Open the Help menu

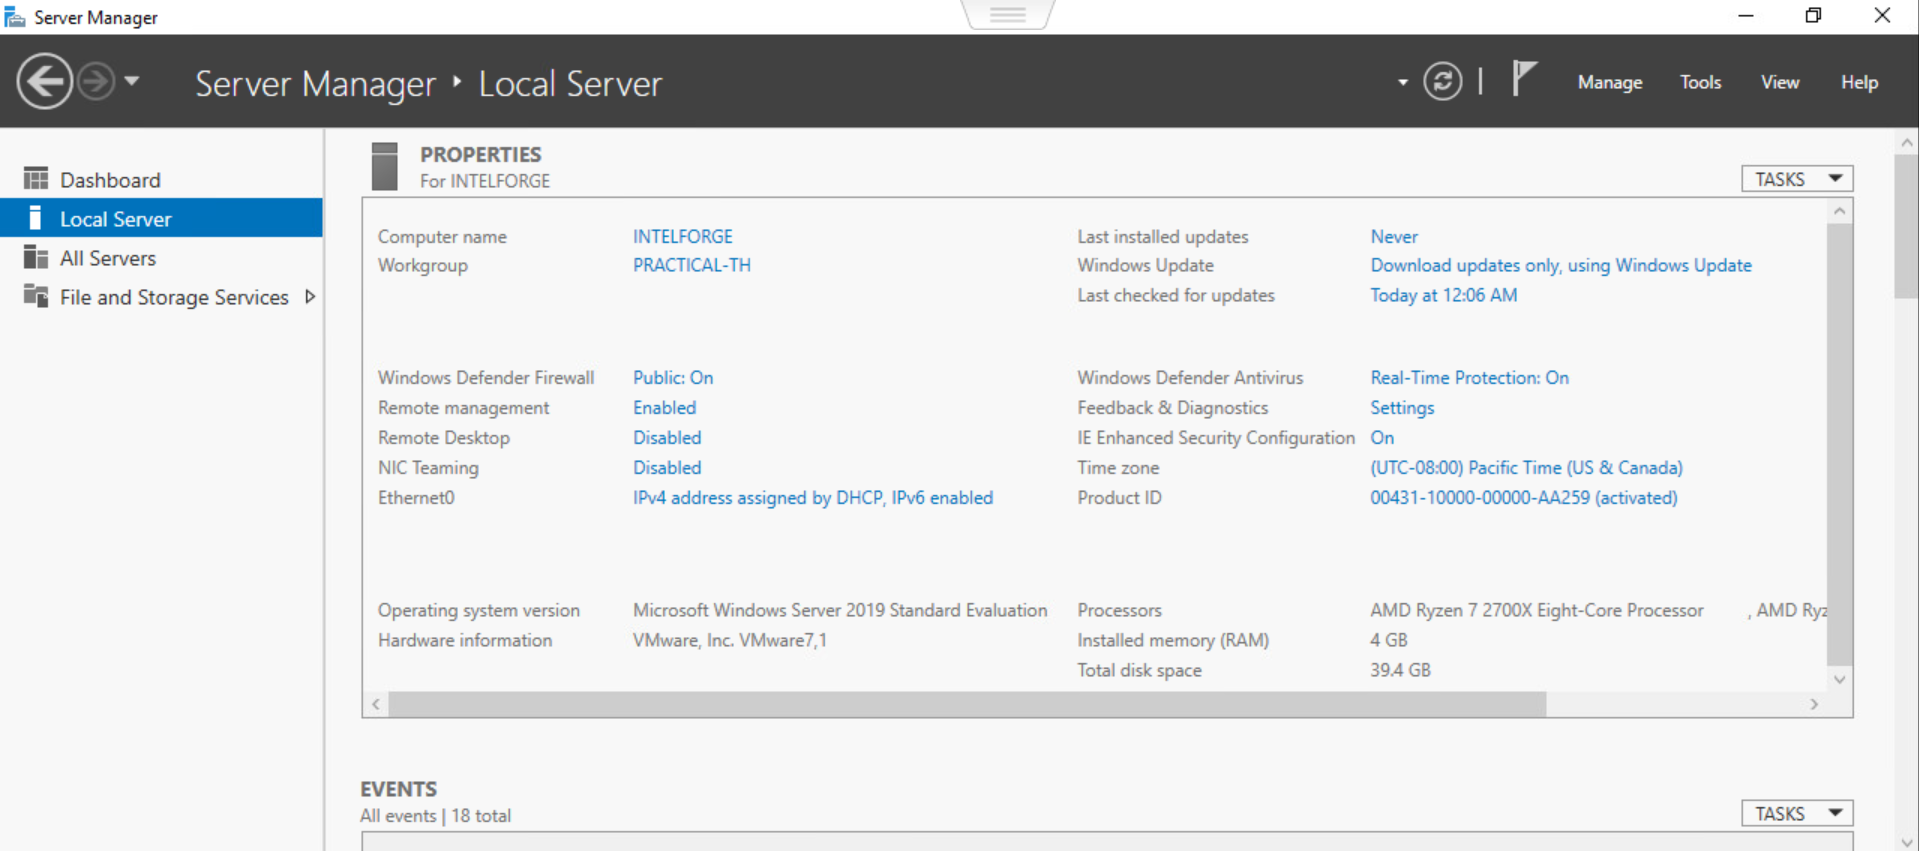click(x=1859, y=82)
